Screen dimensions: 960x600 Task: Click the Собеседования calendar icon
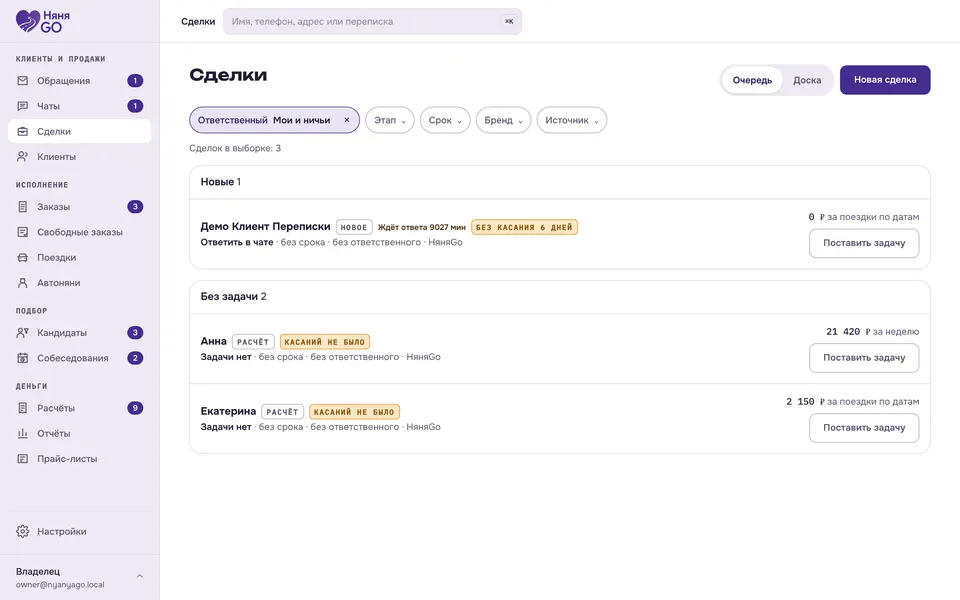coord(23,358)
